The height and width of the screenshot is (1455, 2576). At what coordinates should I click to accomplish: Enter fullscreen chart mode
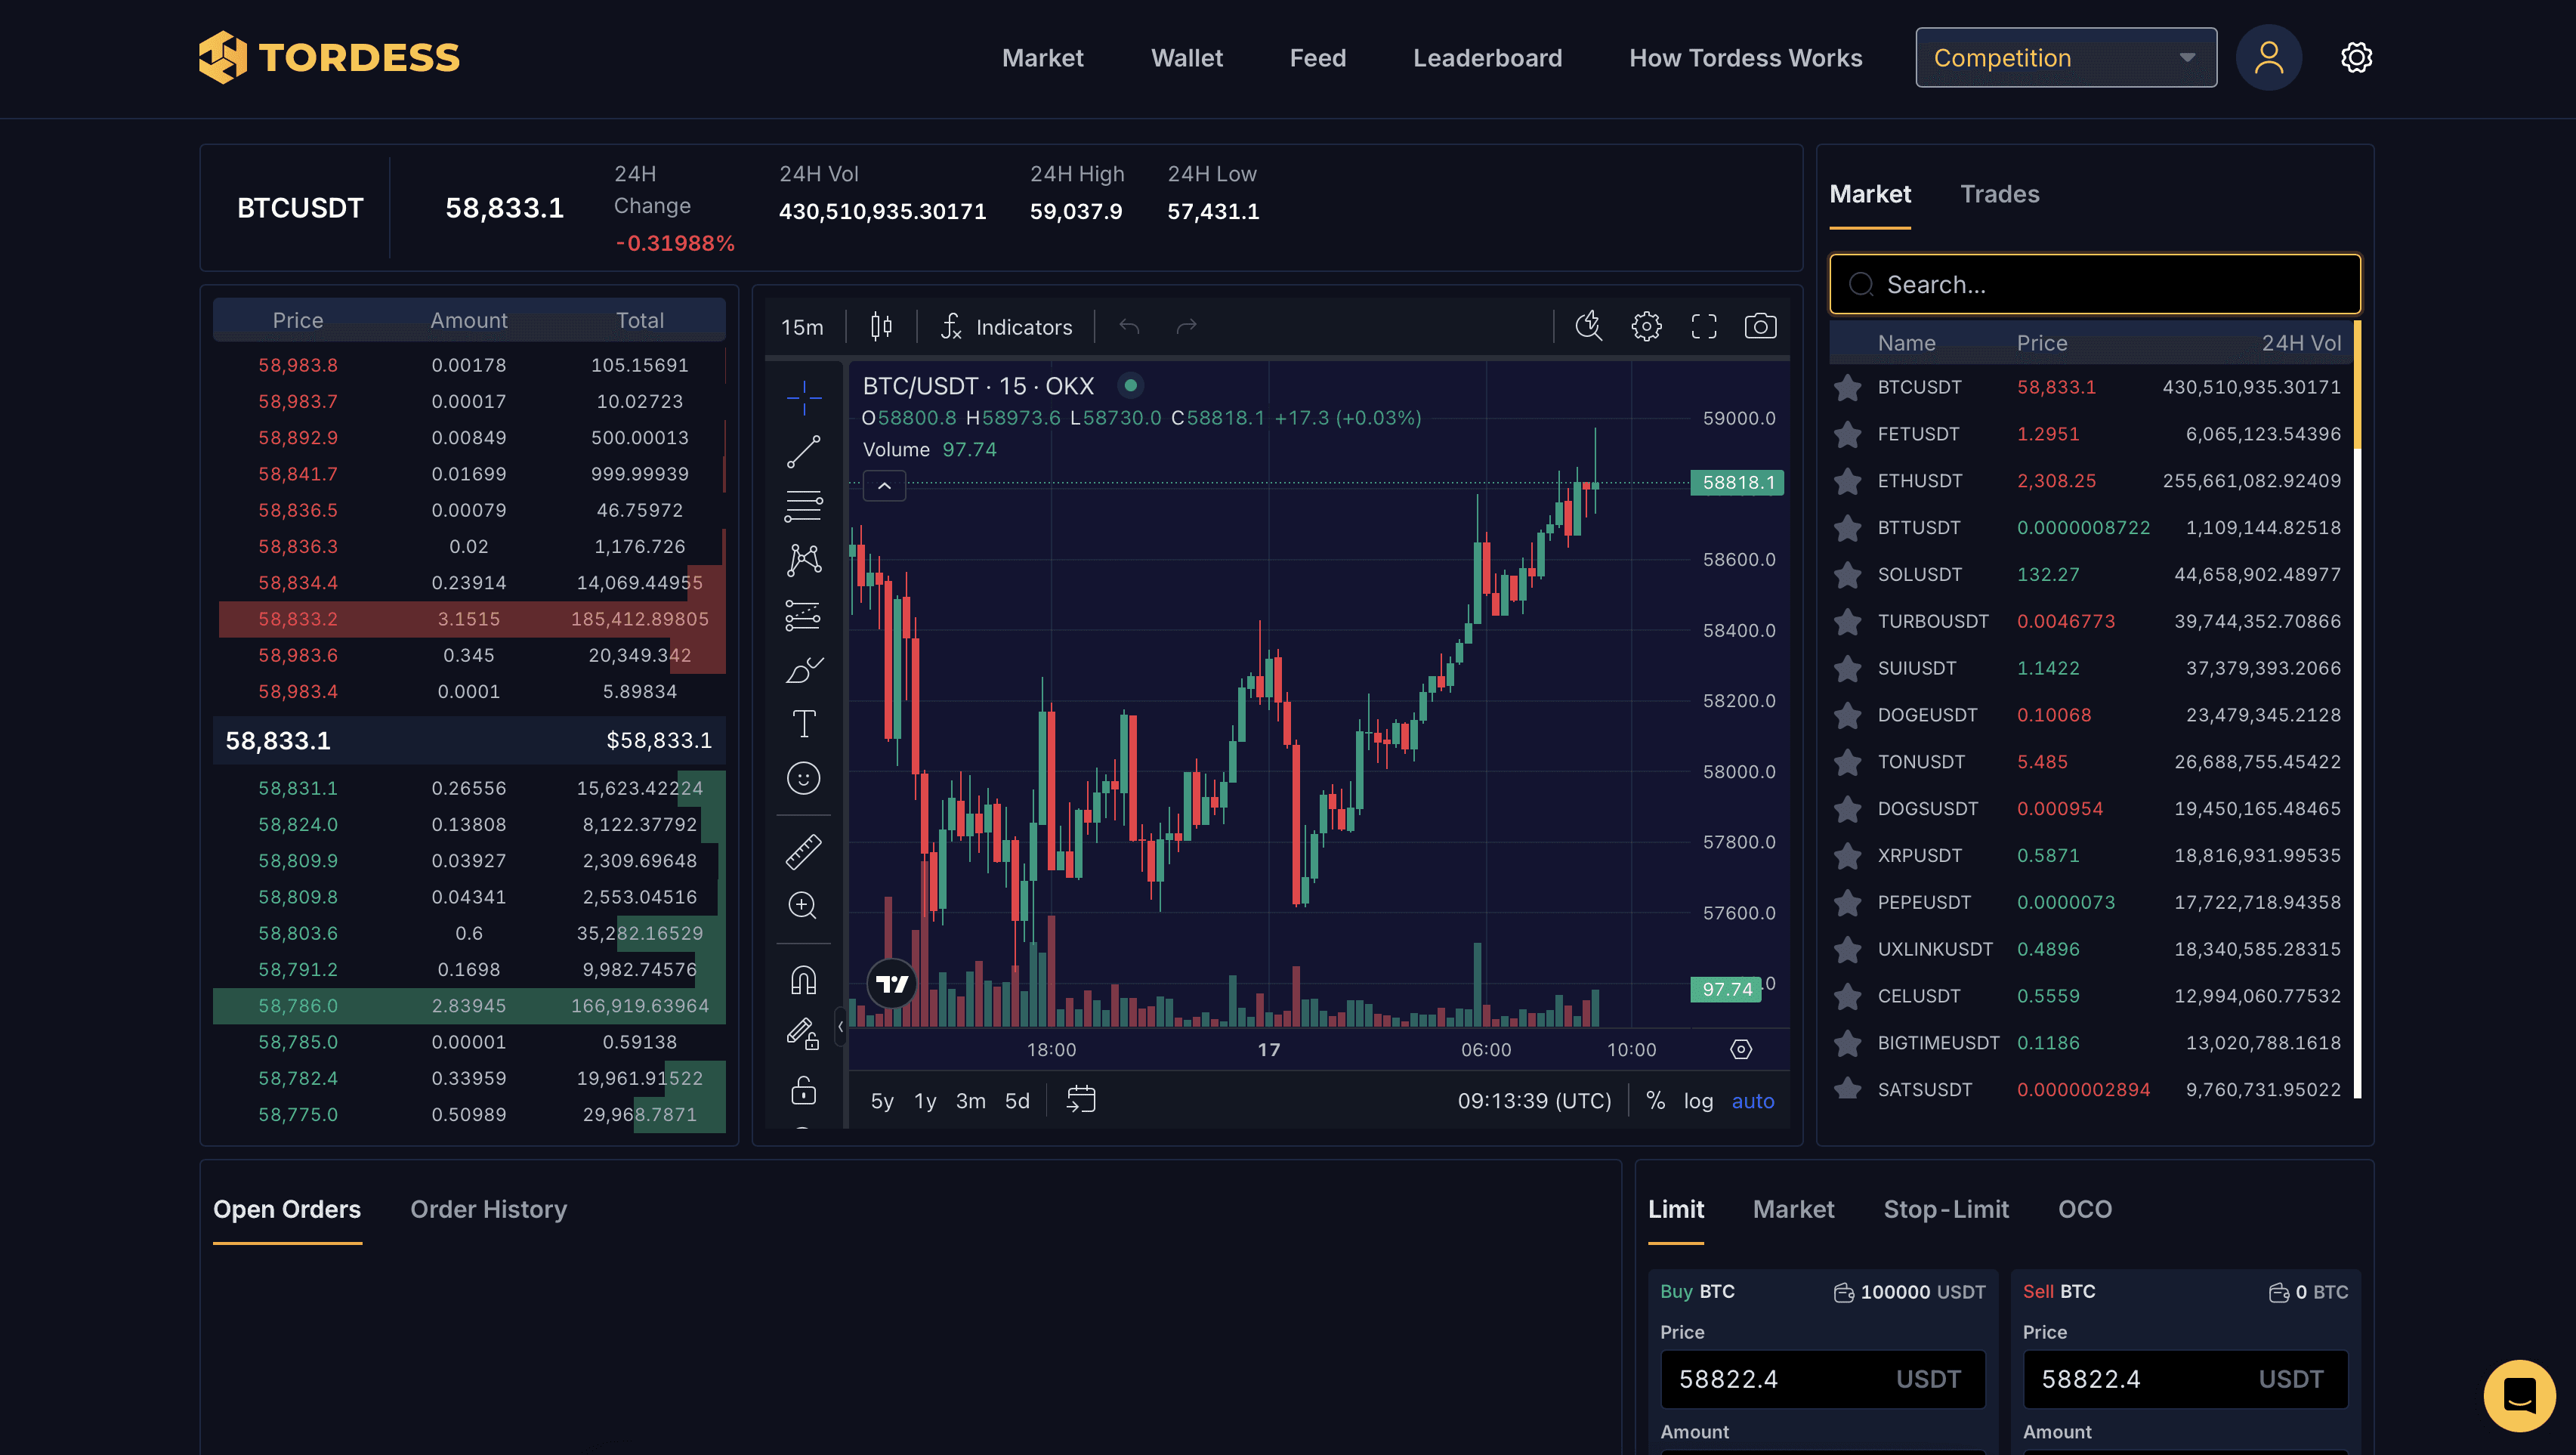click(x=1704, y=327)
